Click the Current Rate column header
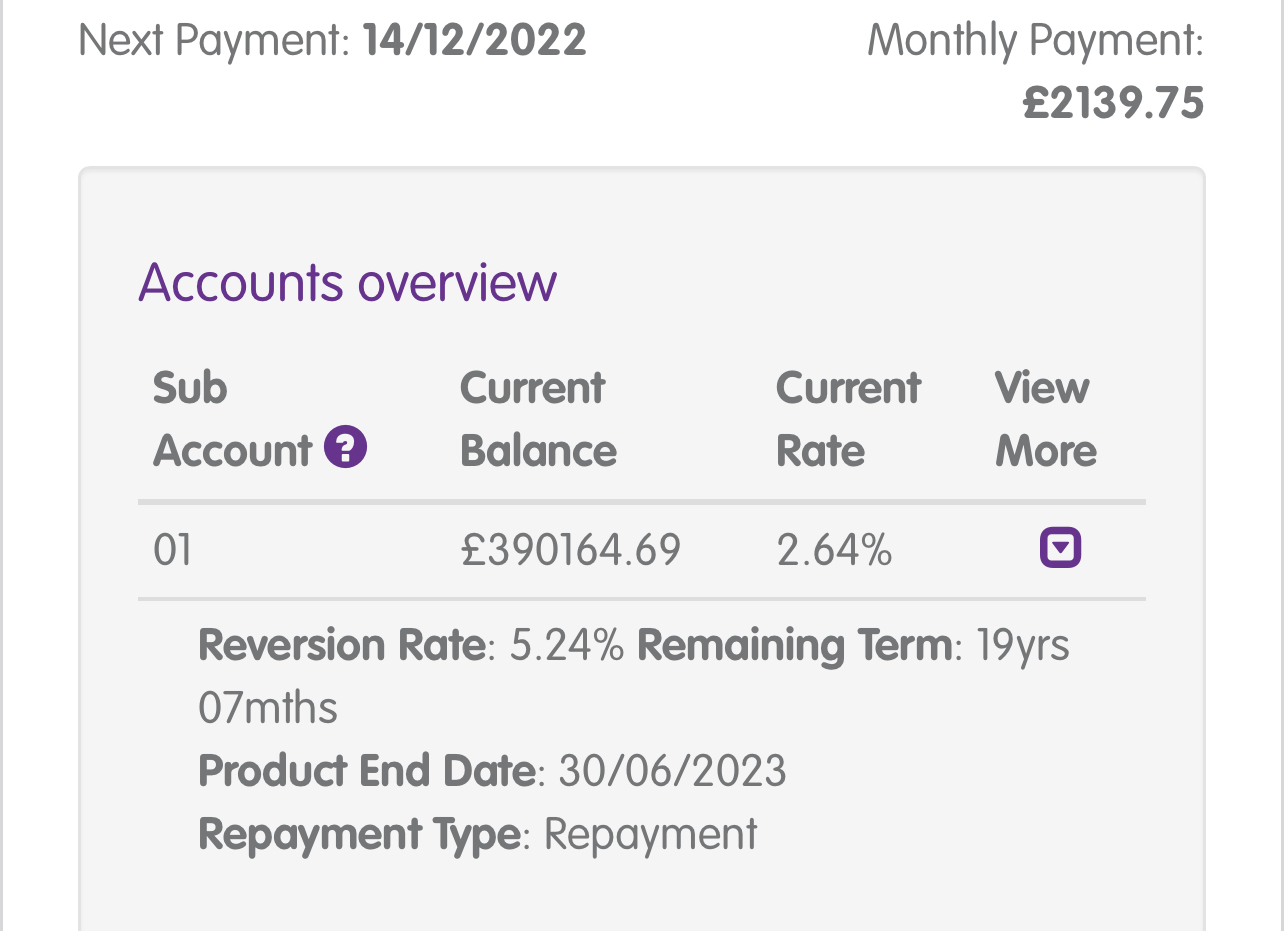Viewport: 1284px width, 931px height. point(848,419)
